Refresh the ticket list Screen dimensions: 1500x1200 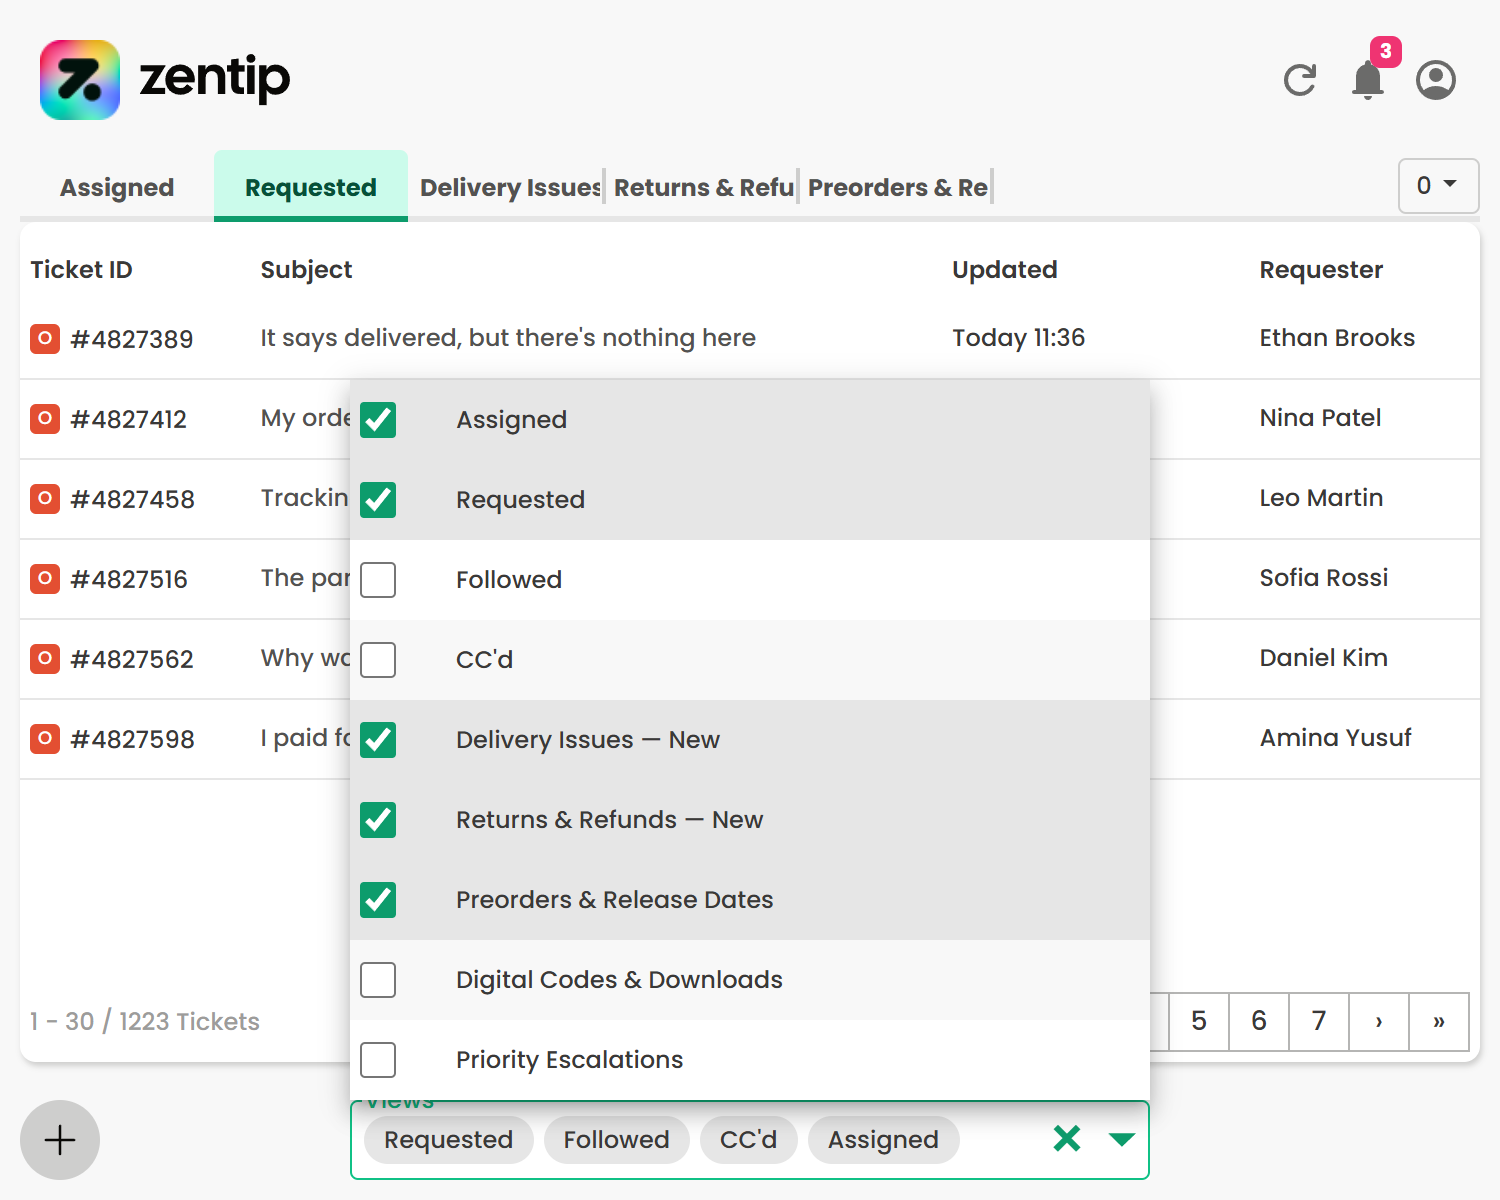[x=1300, y=80]
